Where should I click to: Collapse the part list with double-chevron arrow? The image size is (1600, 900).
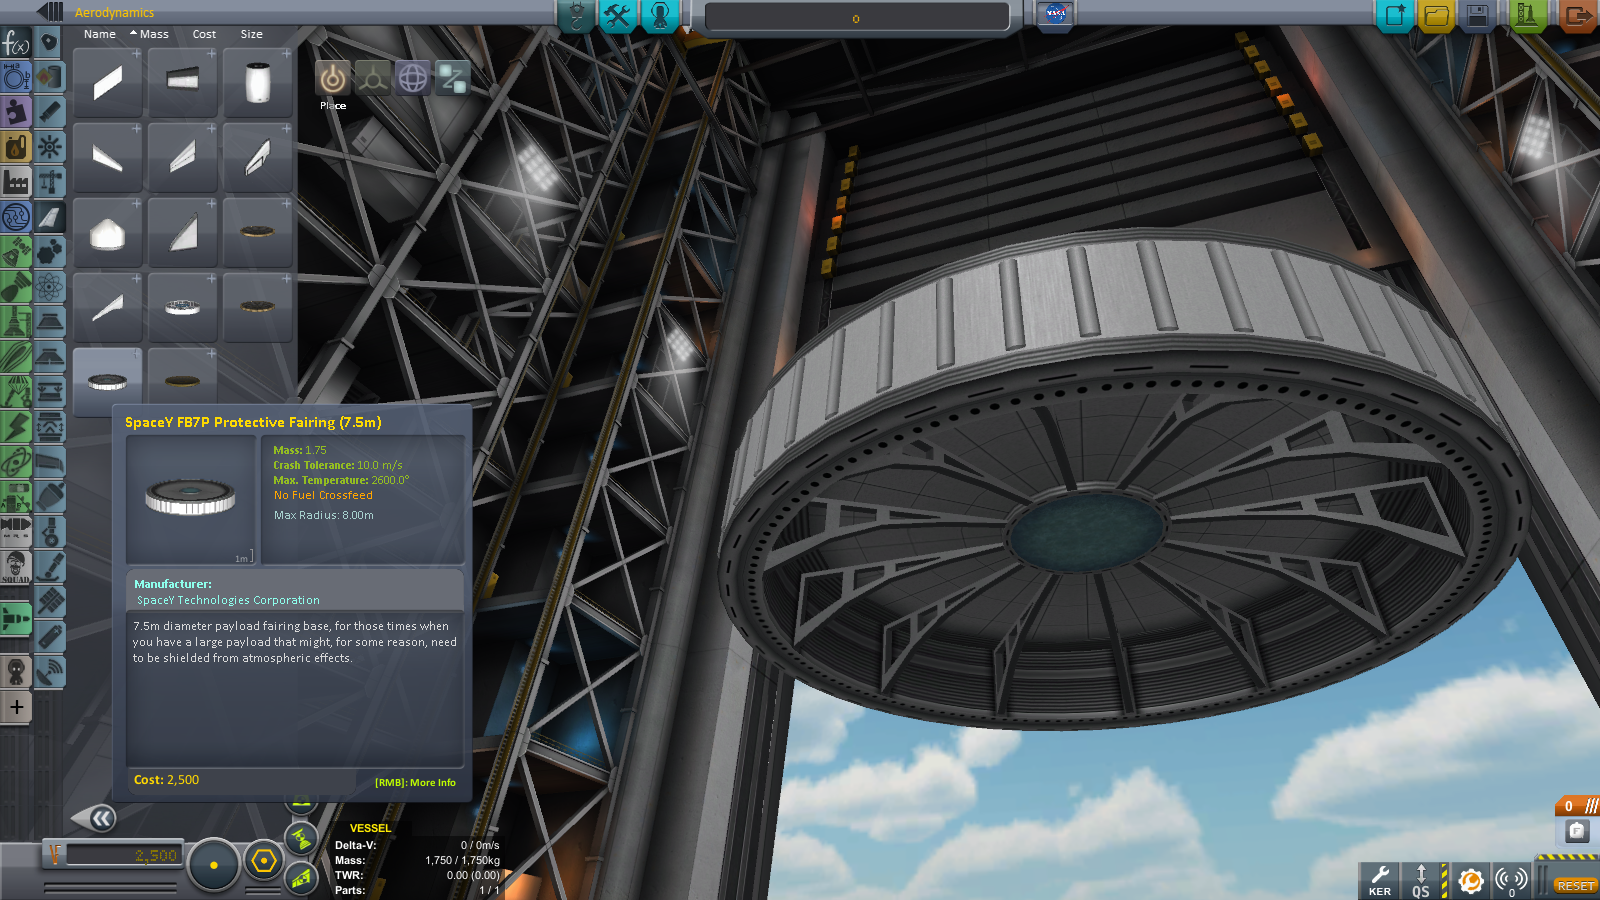tap(95, 819)
